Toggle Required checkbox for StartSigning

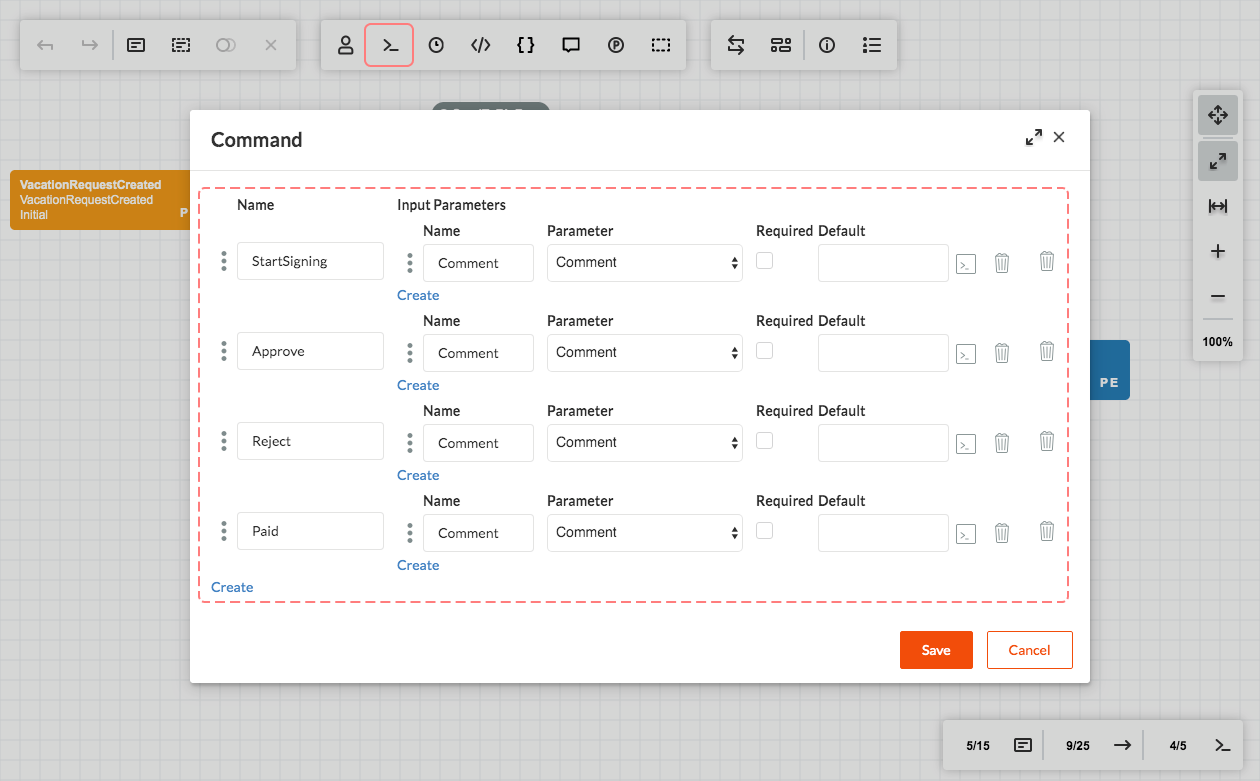point(764,261)
